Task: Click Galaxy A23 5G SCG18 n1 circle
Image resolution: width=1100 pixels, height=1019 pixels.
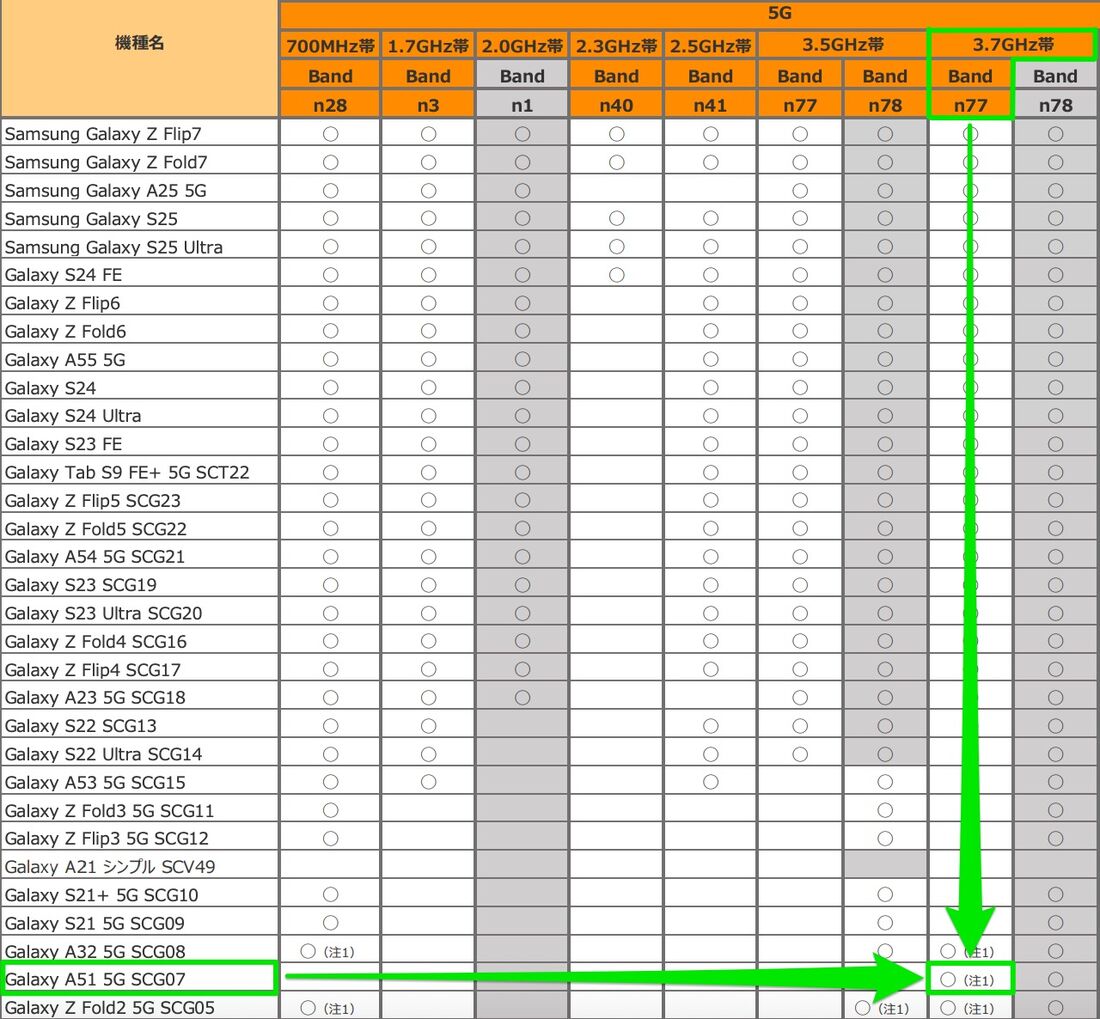Action: [522, 697]
